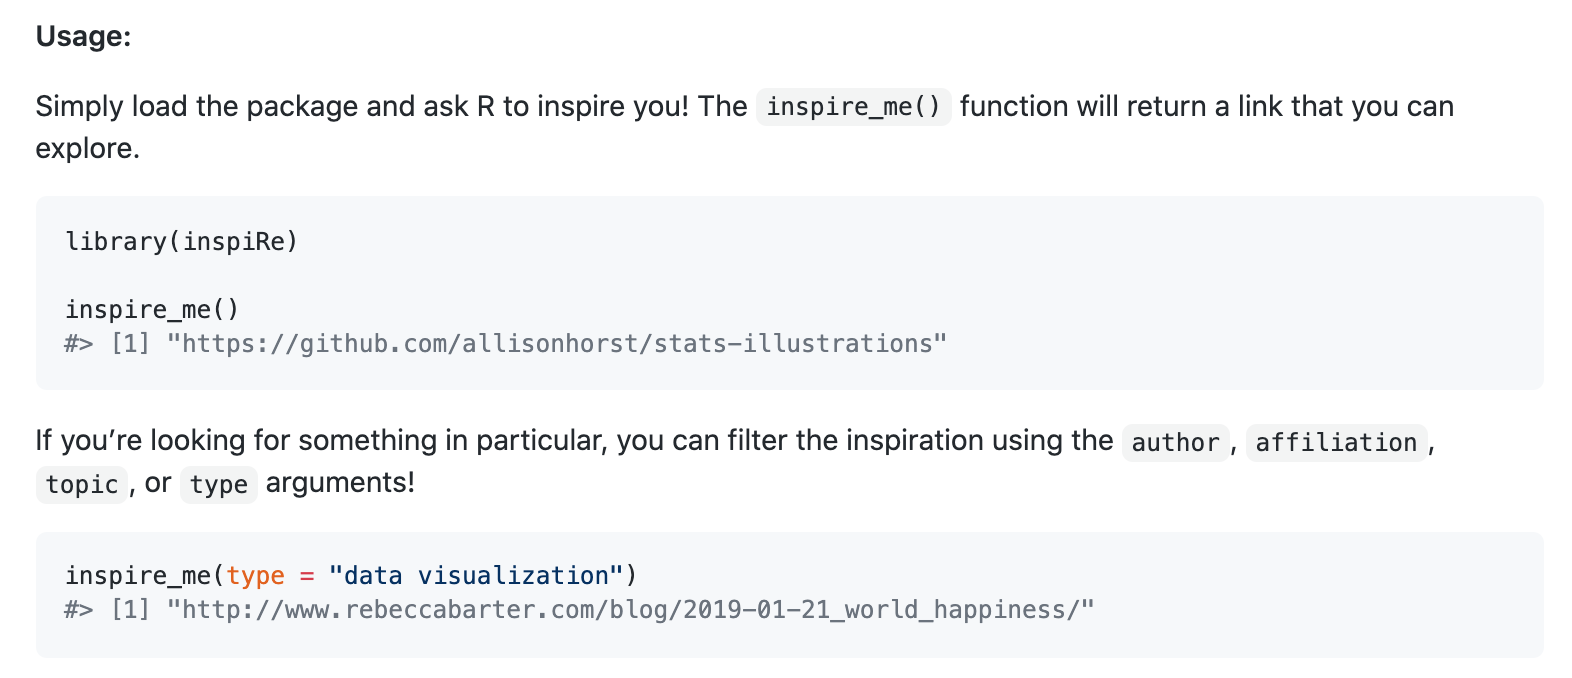Click the #> [1] output prefix in second block
The width and height of the screenshot is (1572, 678).
tap(108, 609)
